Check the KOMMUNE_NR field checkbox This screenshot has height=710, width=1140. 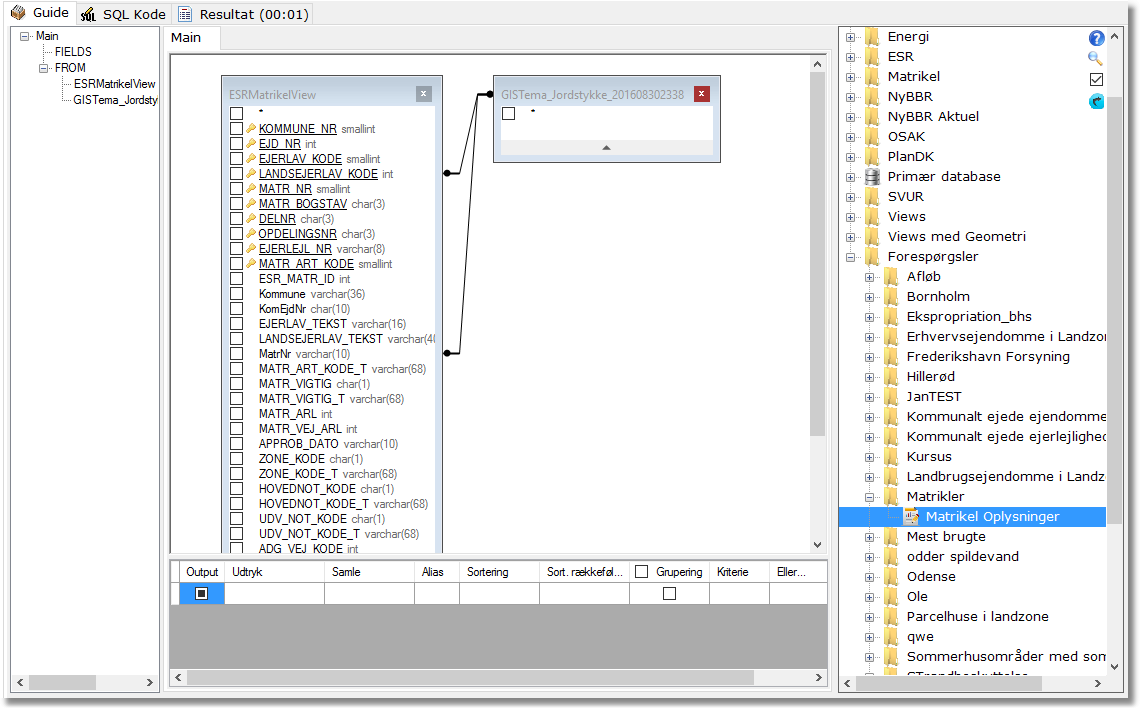(236, 129)
